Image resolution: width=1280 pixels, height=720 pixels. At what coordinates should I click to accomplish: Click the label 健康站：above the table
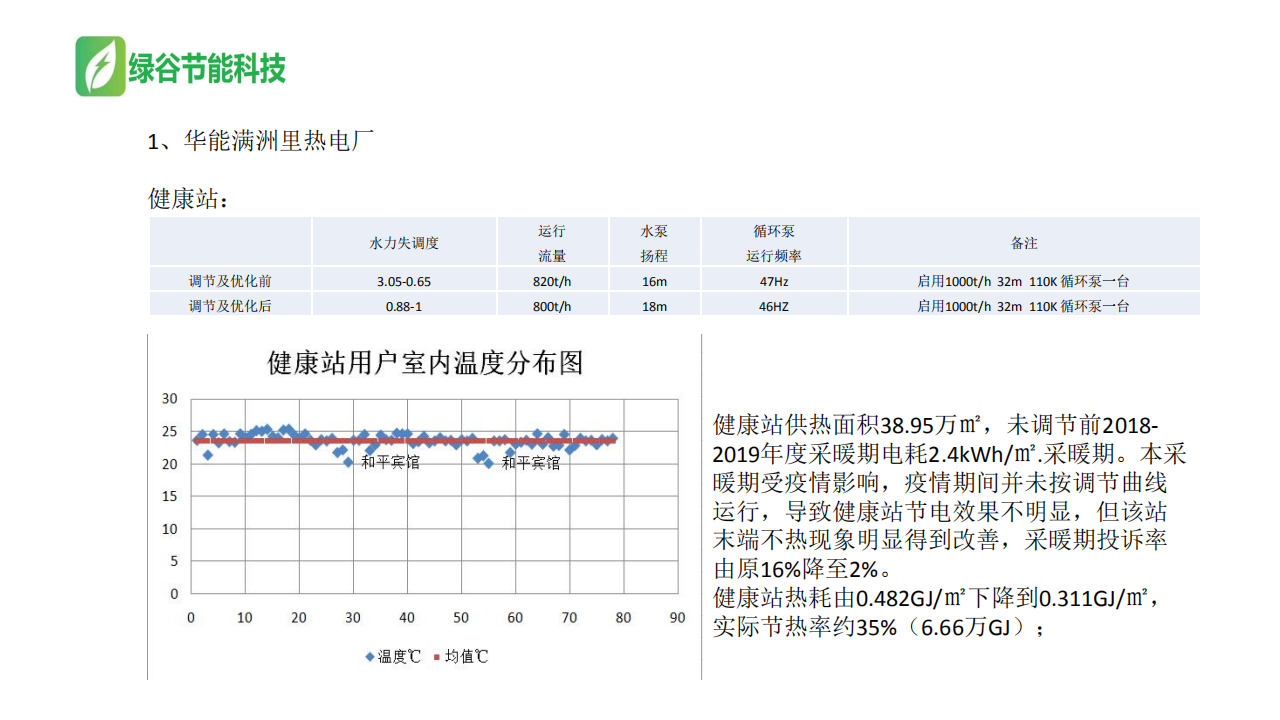pyautogui.click(x=189, y=199)
